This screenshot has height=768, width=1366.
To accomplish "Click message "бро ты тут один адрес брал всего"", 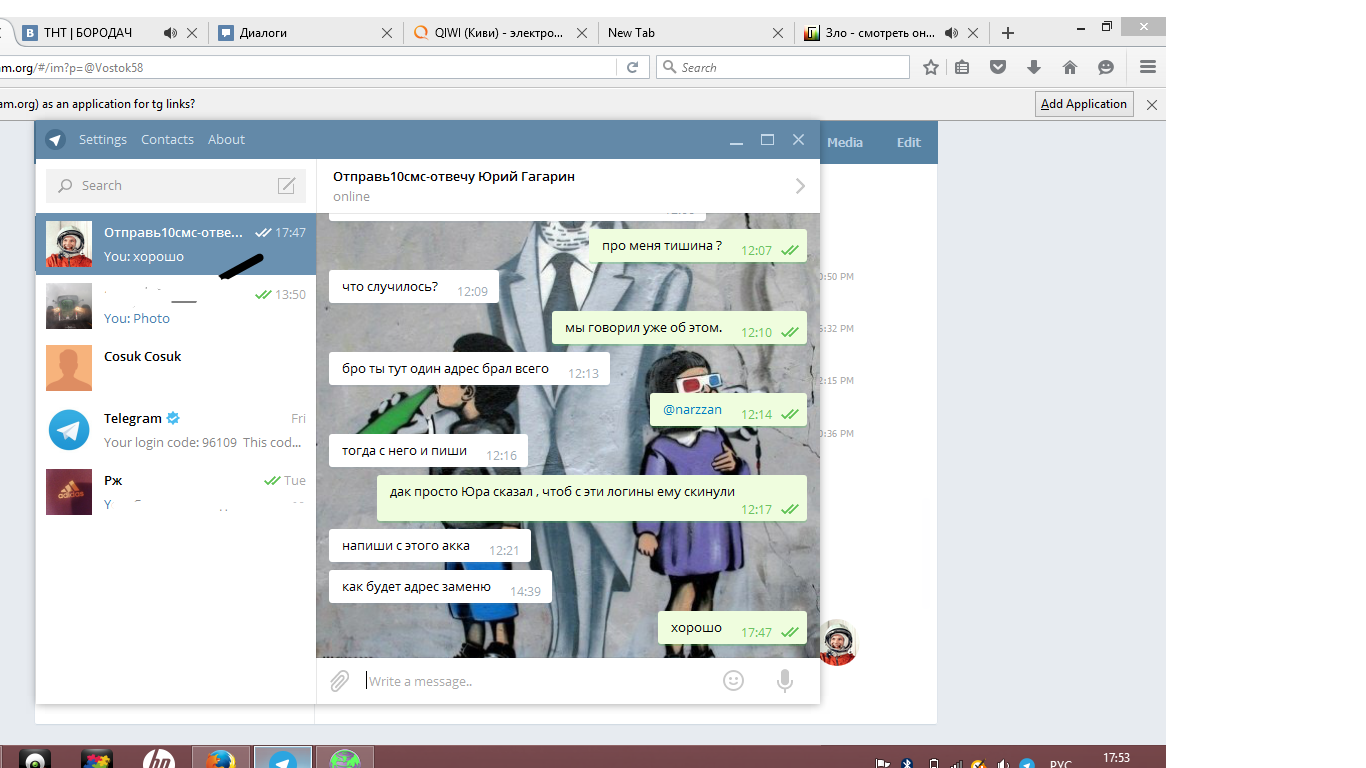I will click(x=469, y=369).
